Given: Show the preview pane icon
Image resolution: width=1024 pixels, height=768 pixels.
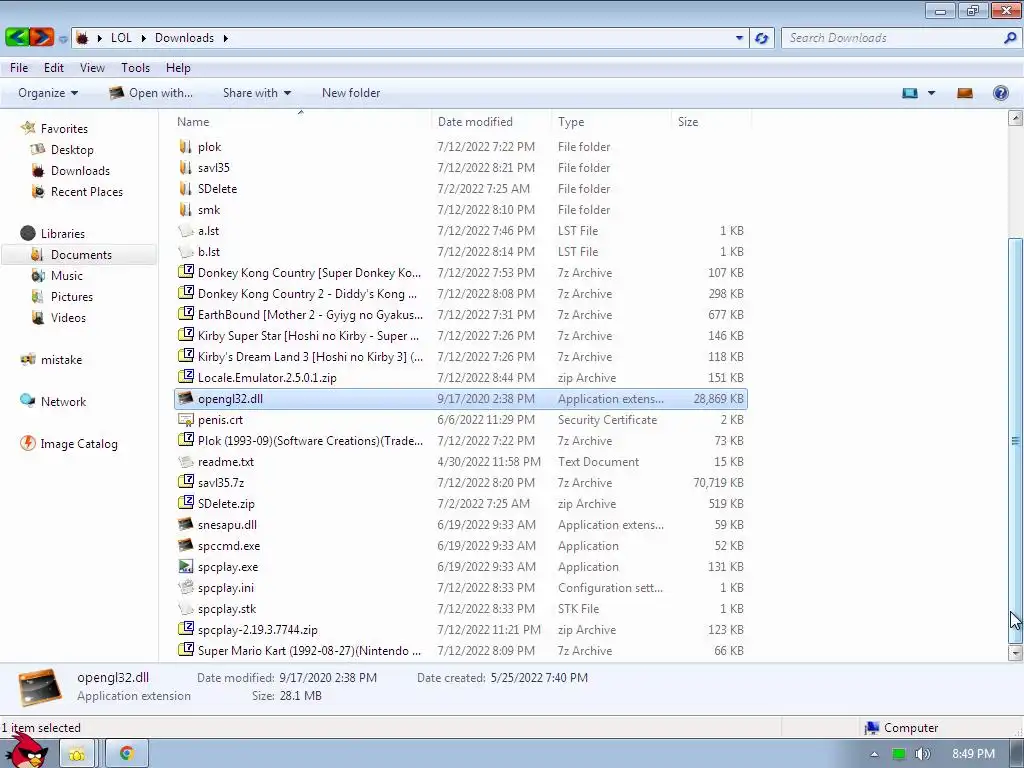Looking at the screenshot, I should (x=965, y=93).
